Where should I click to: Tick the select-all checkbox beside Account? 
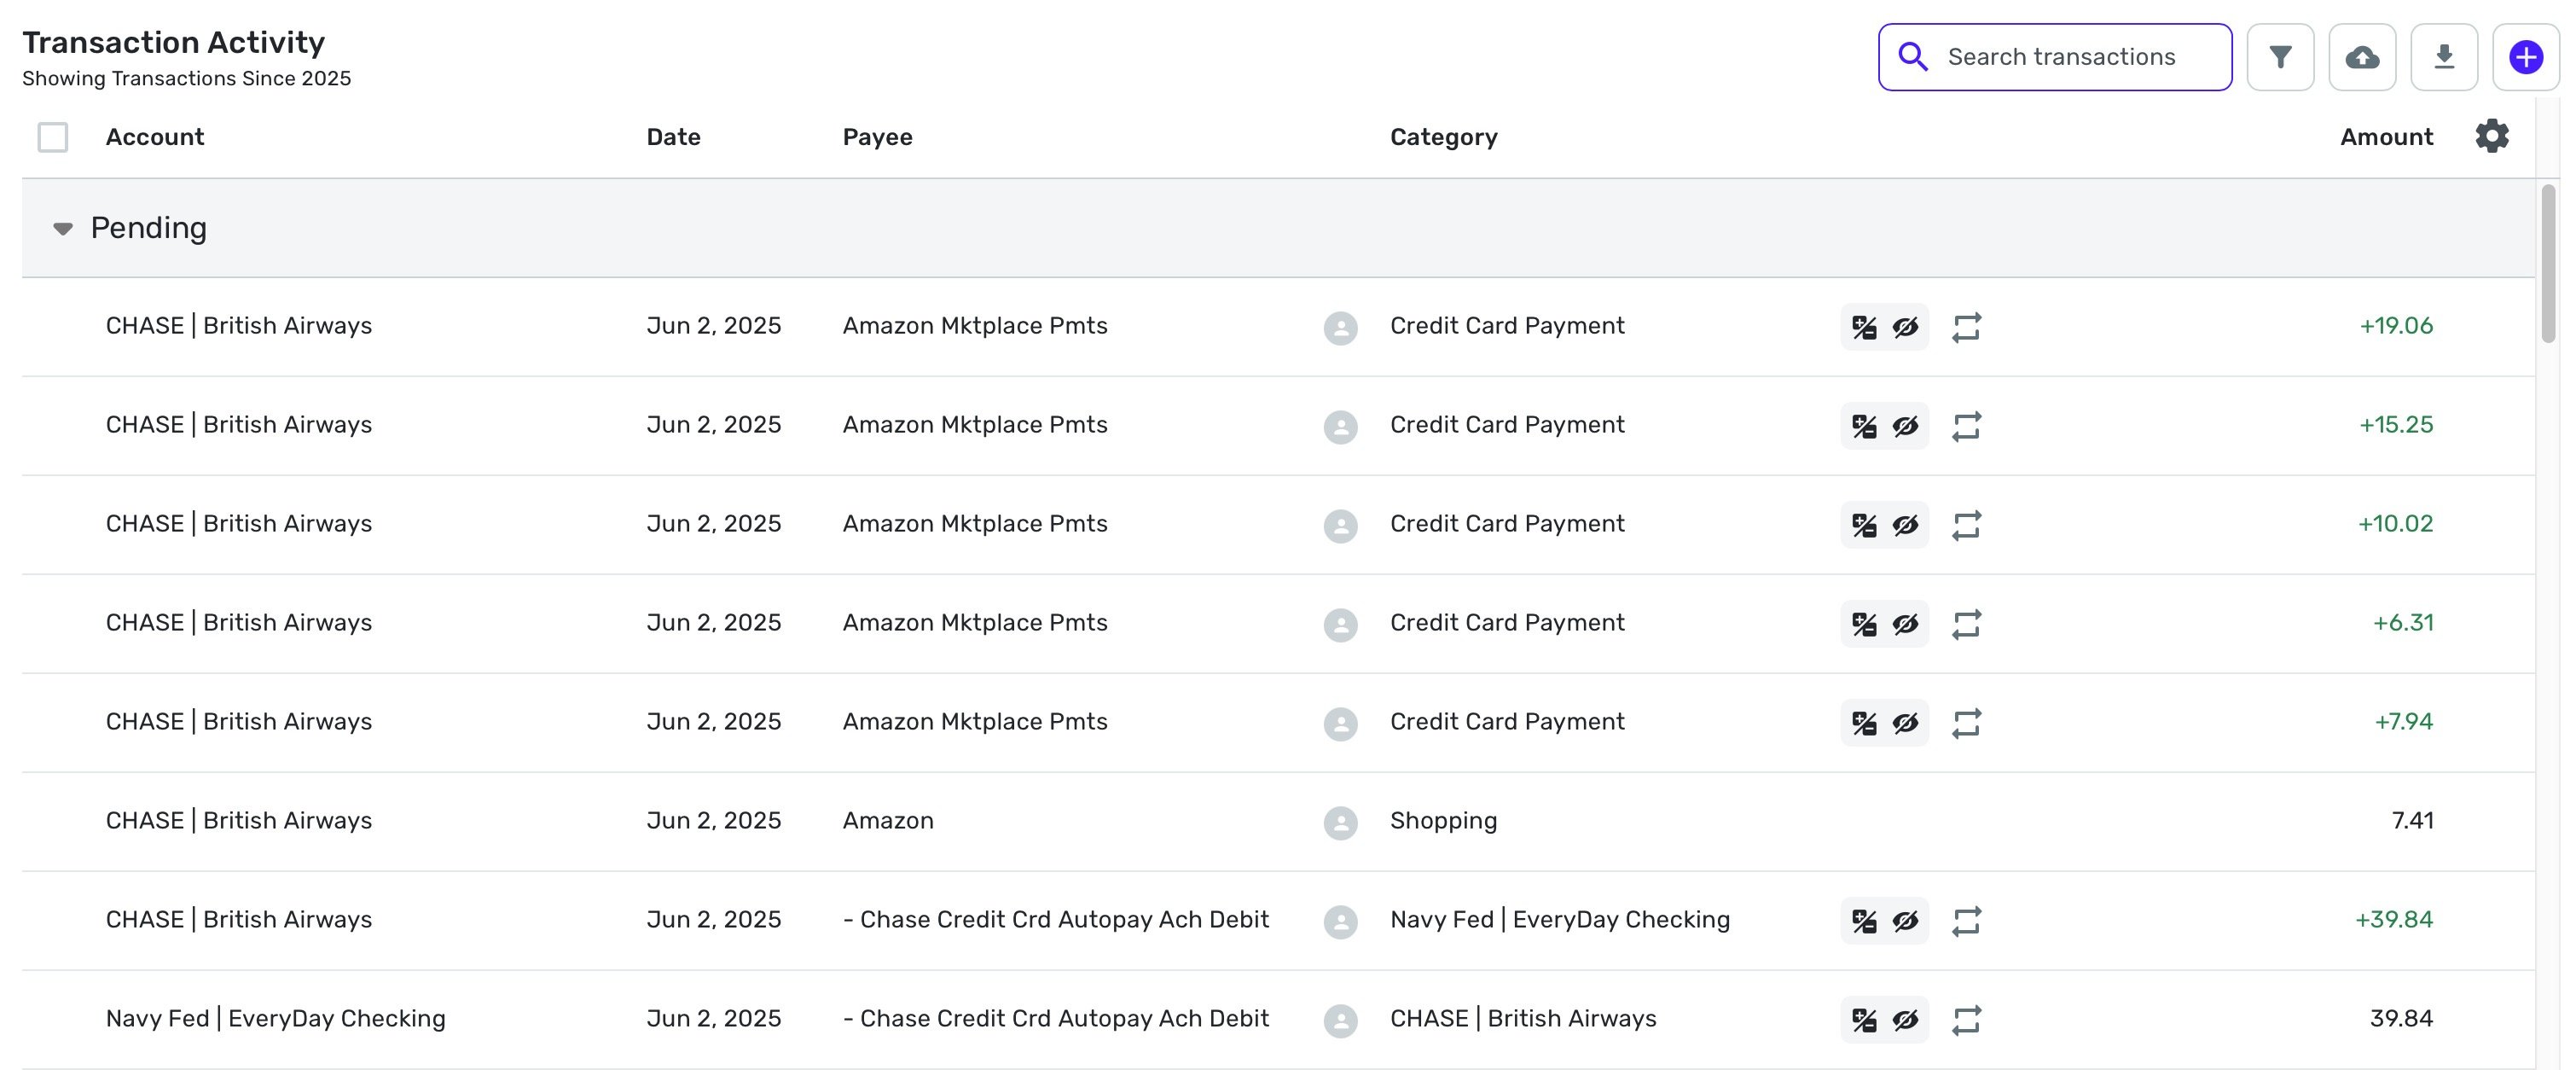[x=53, y=137]
